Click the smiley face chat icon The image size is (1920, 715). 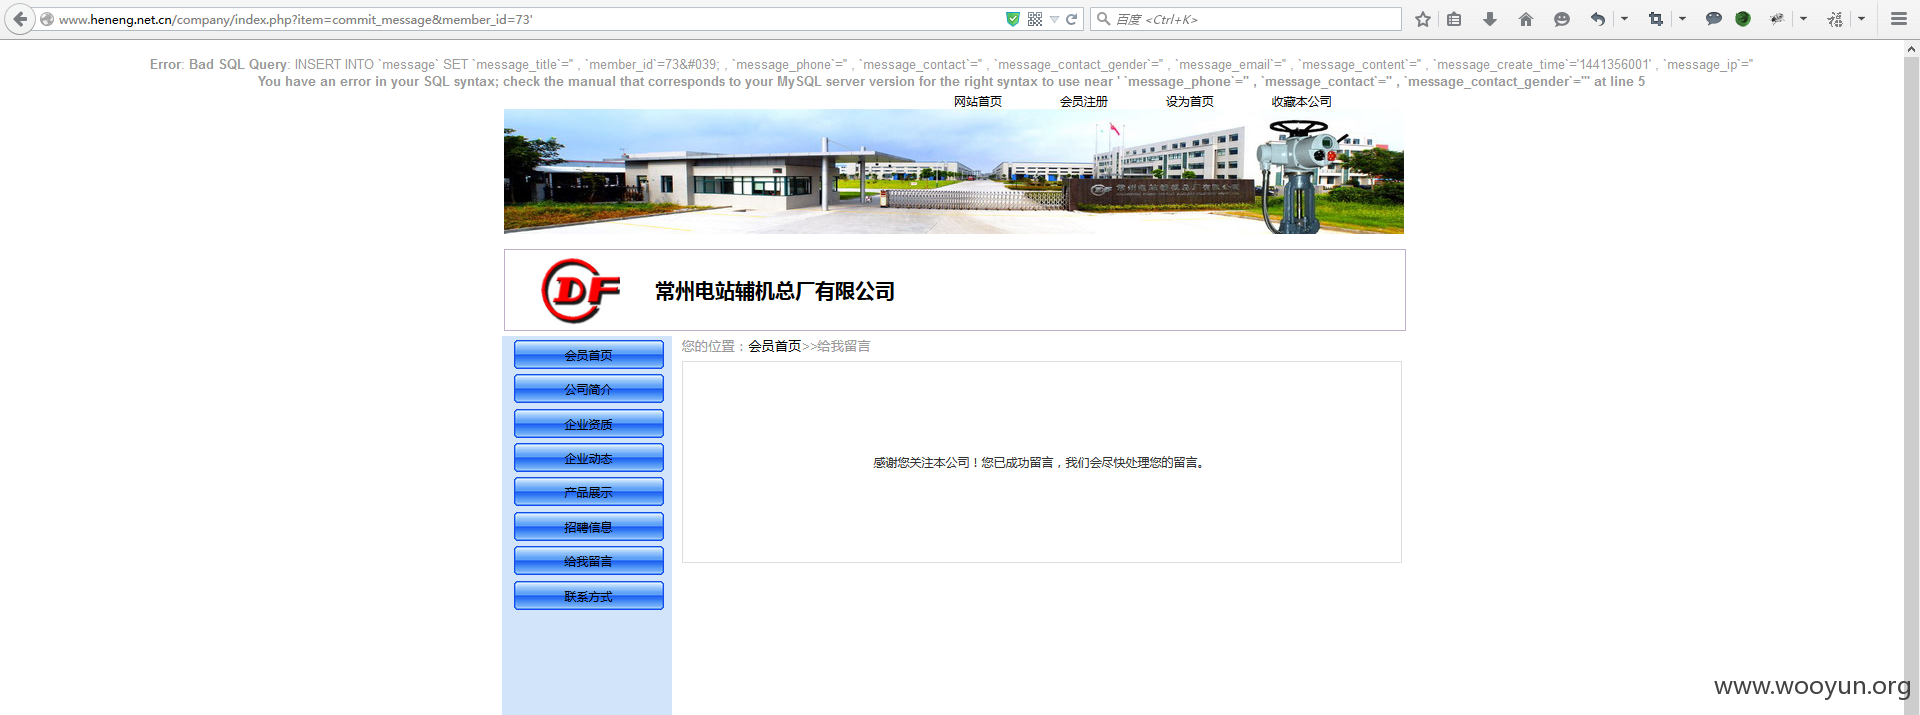(1562, 19)
